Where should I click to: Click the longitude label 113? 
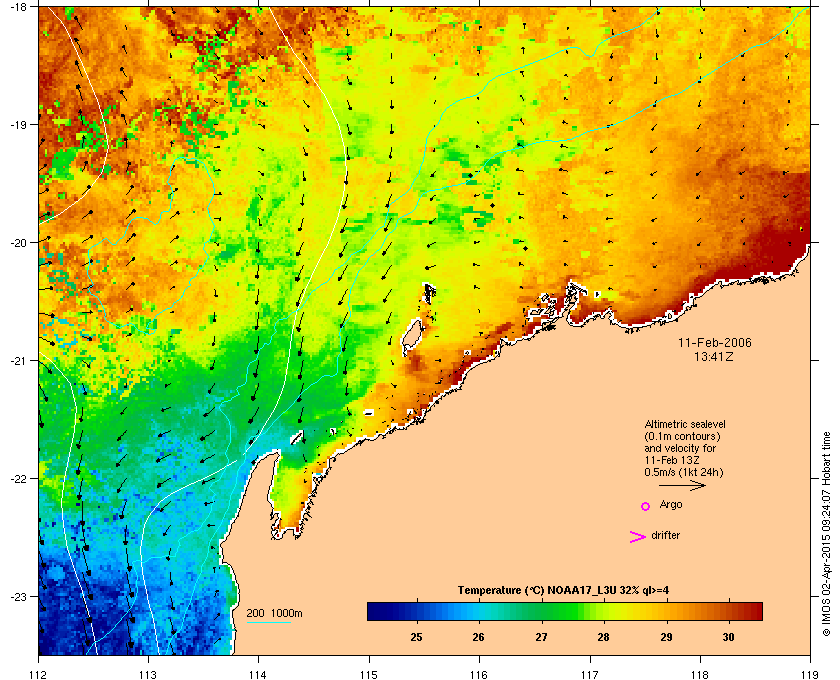(148, 675)
